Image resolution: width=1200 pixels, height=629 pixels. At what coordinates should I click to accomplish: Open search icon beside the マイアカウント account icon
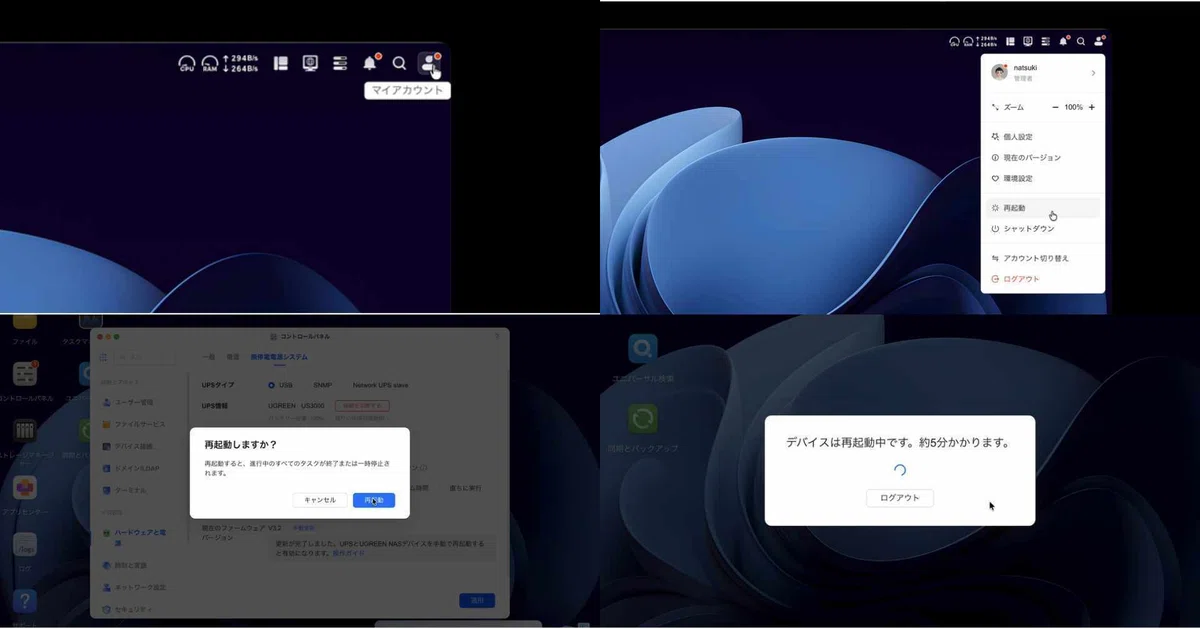(399, 63)
